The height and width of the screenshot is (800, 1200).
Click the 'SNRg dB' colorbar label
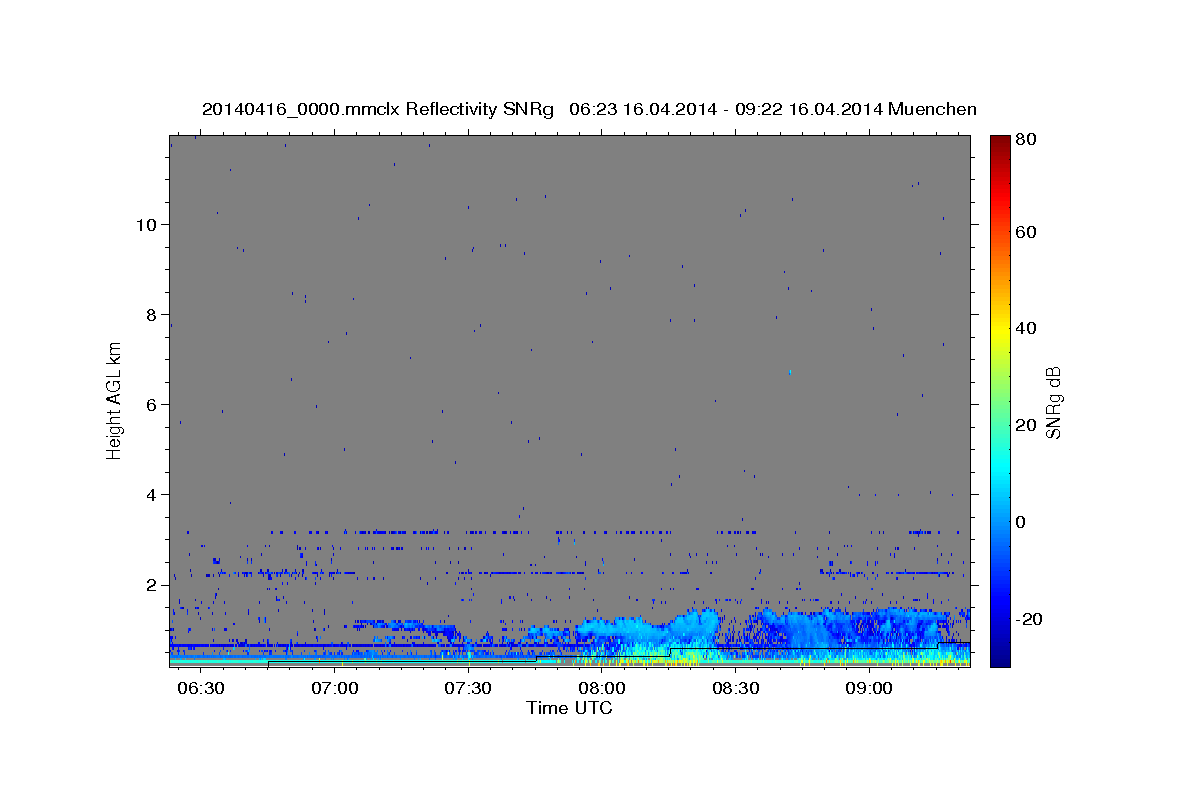[x=1053, y=402]
